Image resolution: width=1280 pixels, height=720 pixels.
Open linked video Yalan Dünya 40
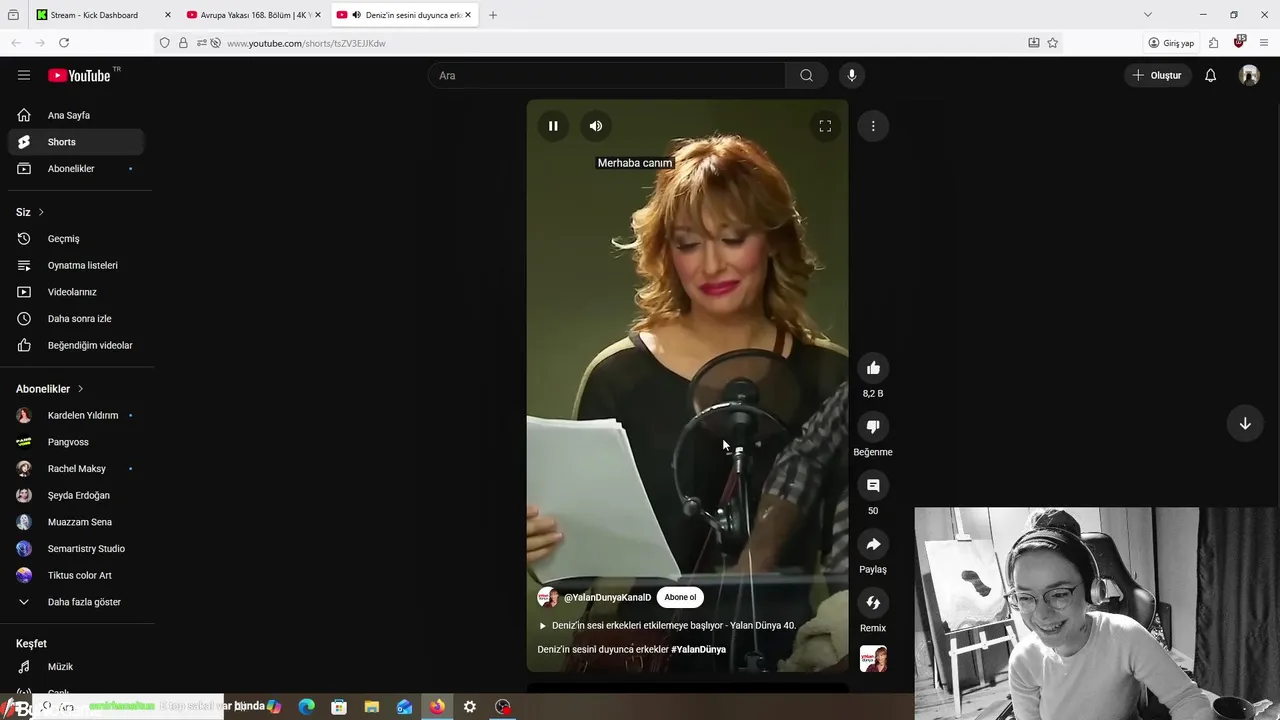667,625
